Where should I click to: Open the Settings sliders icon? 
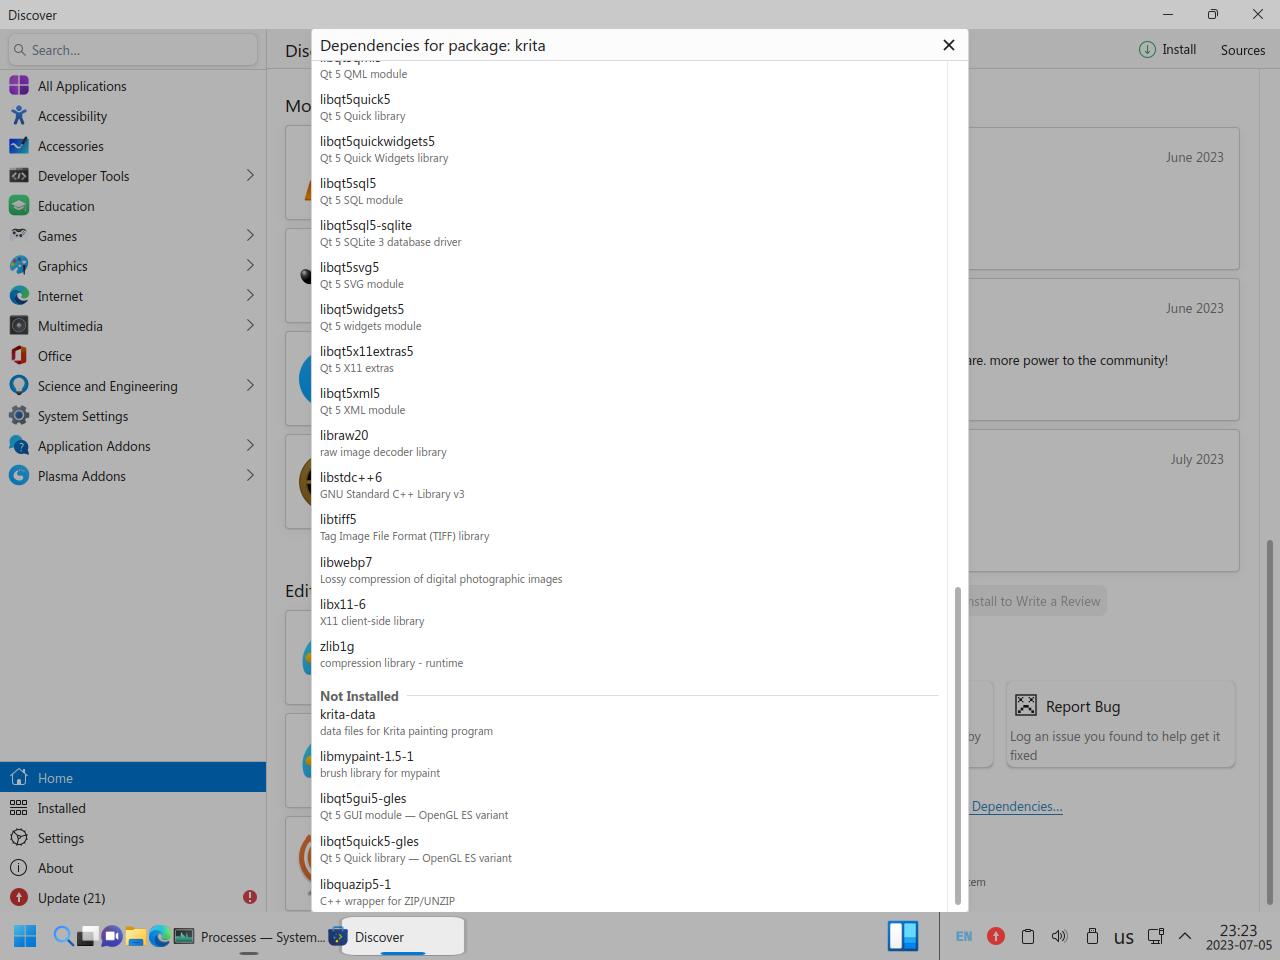tap(19, 838)
